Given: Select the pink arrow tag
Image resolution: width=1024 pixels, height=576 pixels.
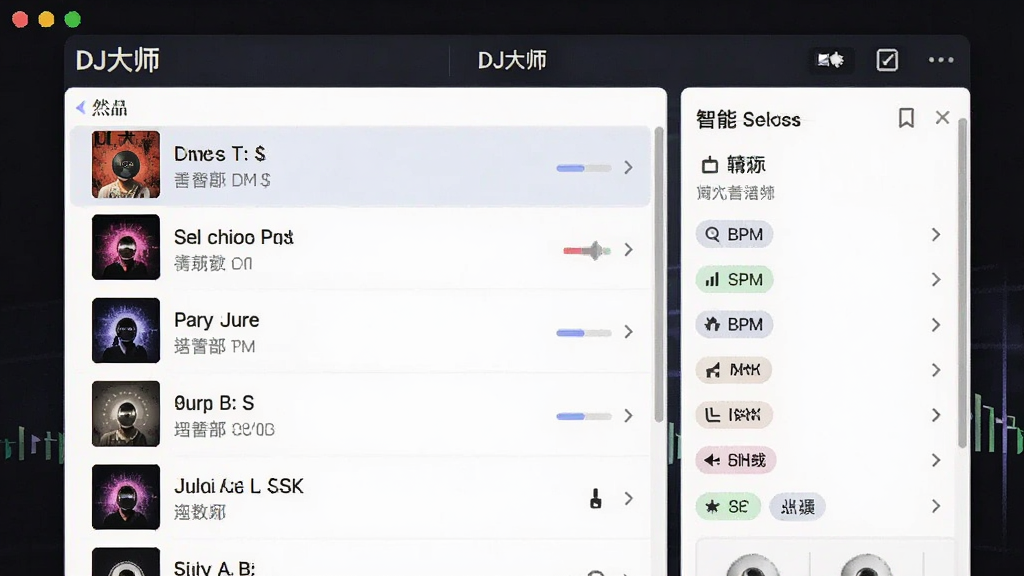Looking at the screenshot, I should (735, 460).
